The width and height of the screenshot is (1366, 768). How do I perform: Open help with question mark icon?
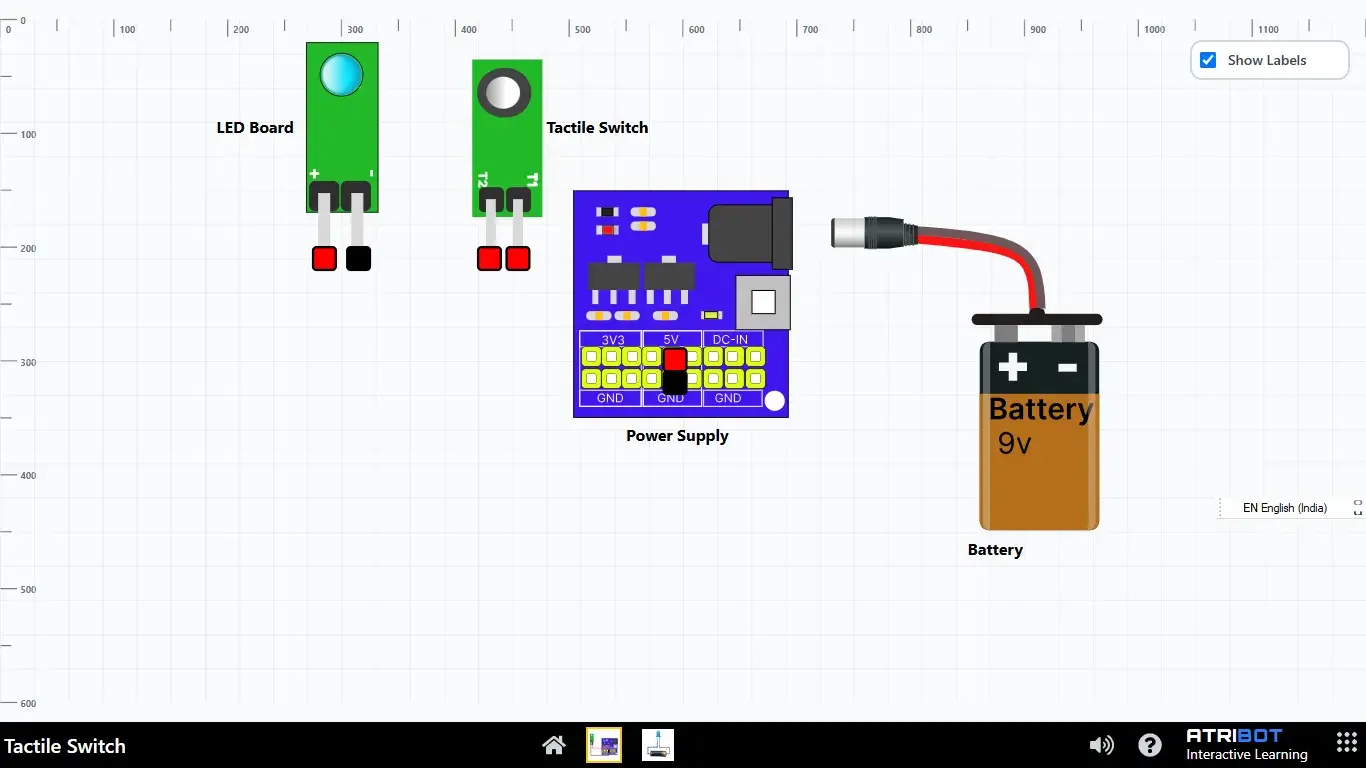1150,745
